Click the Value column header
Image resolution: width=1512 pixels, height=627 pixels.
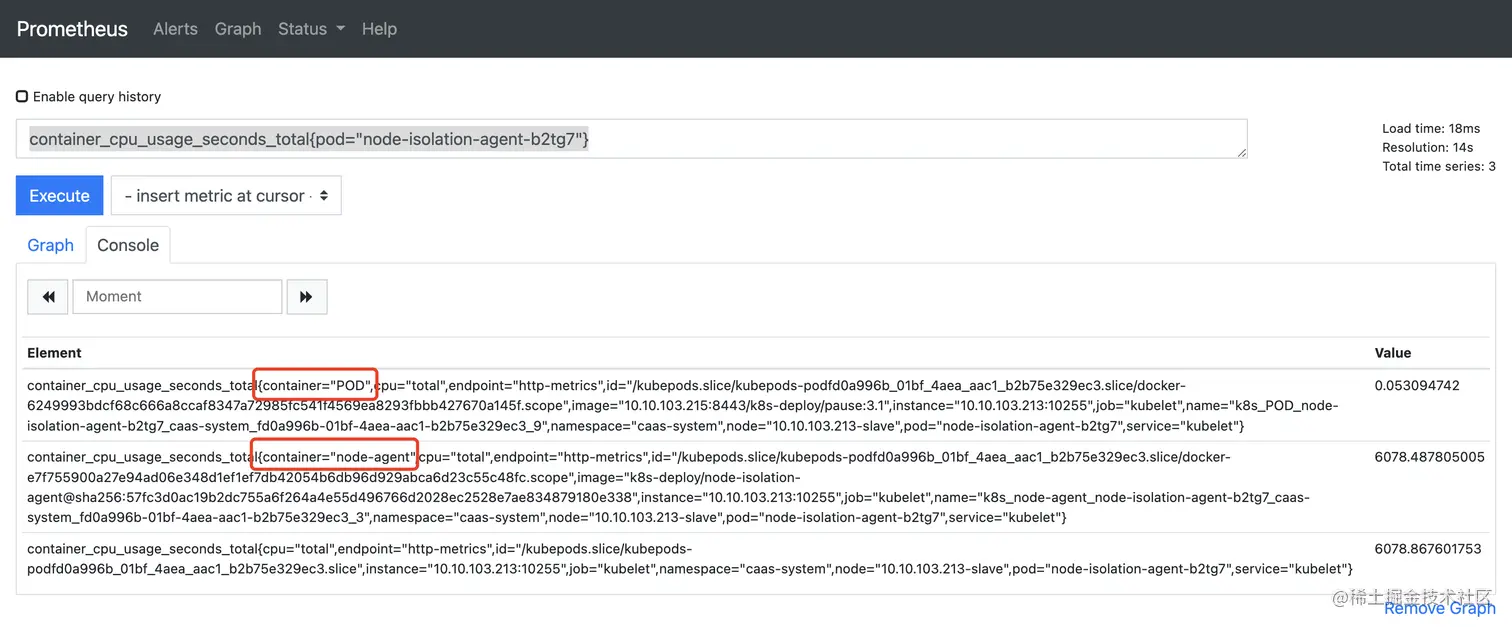coord(1393,353)
